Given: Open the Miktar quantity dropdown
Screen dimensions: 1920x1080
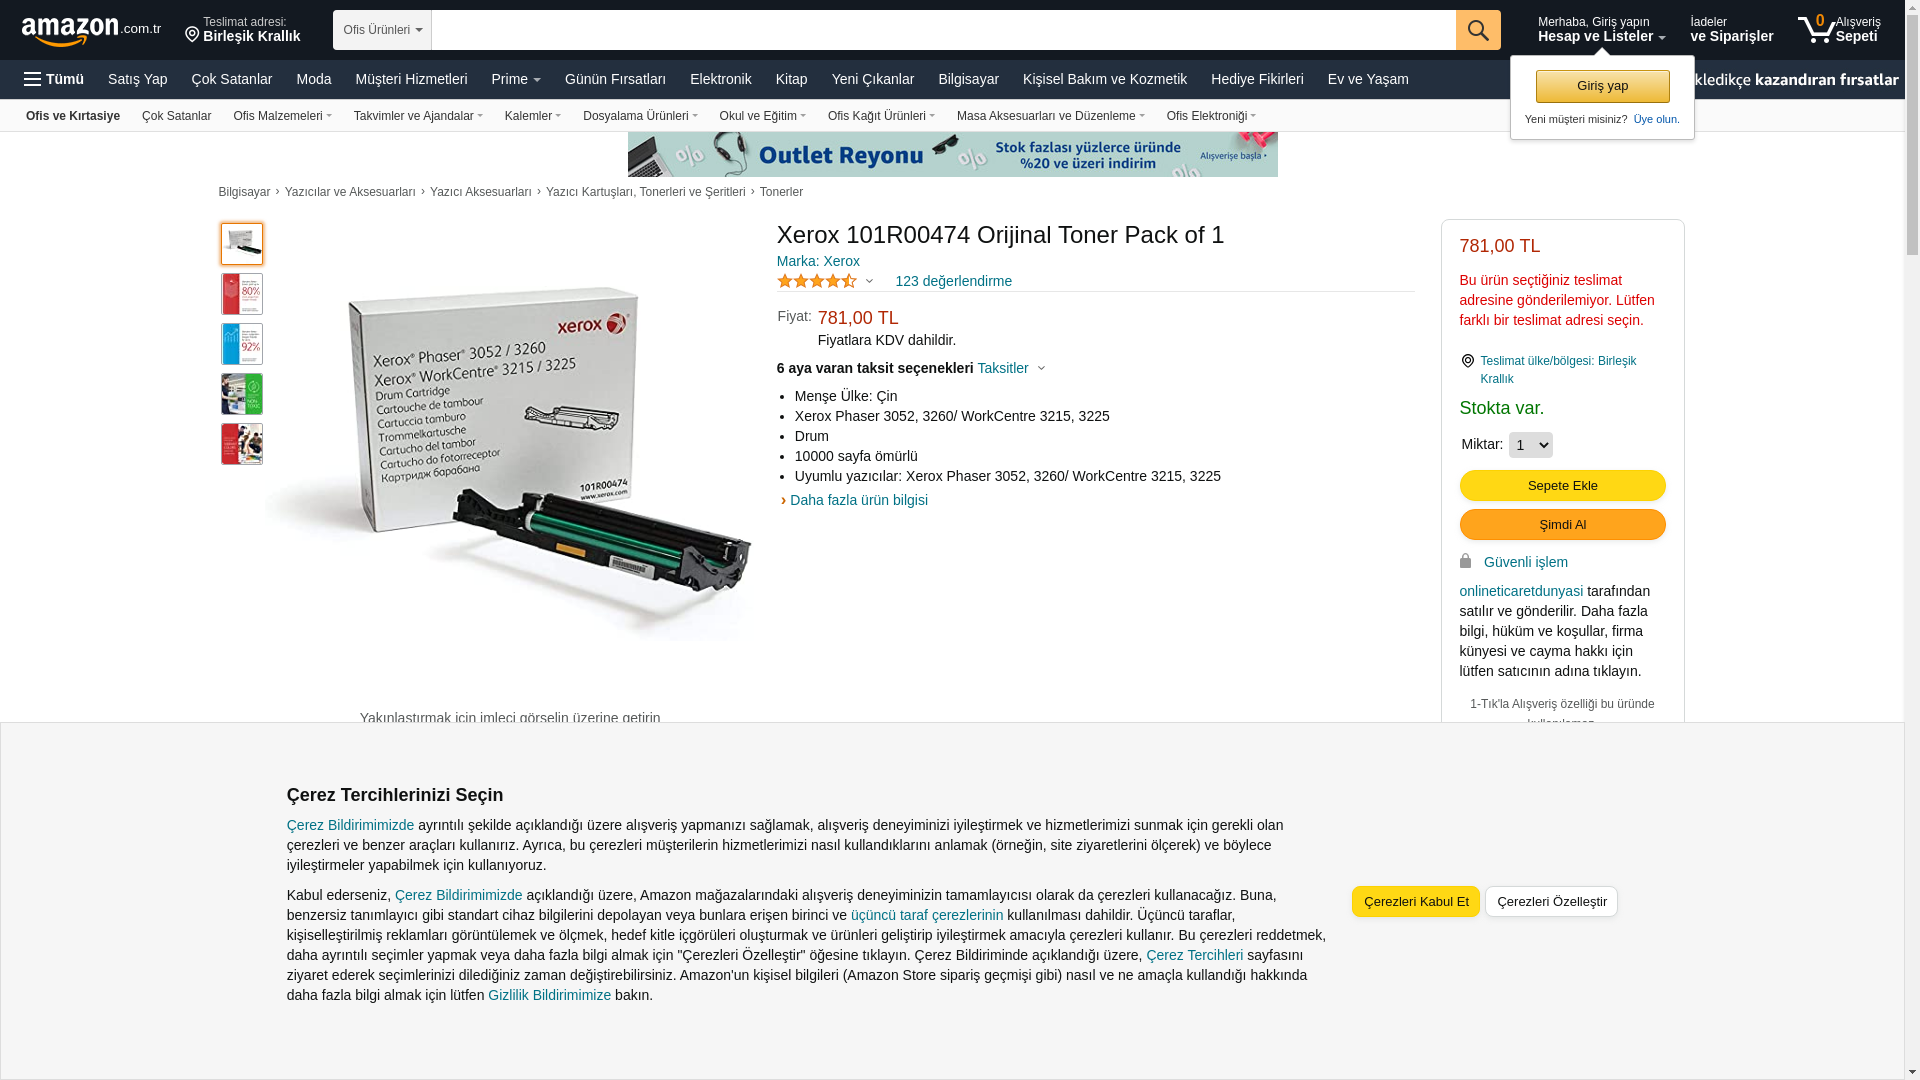Looking at the screenshot, I should click(1530, 445).
